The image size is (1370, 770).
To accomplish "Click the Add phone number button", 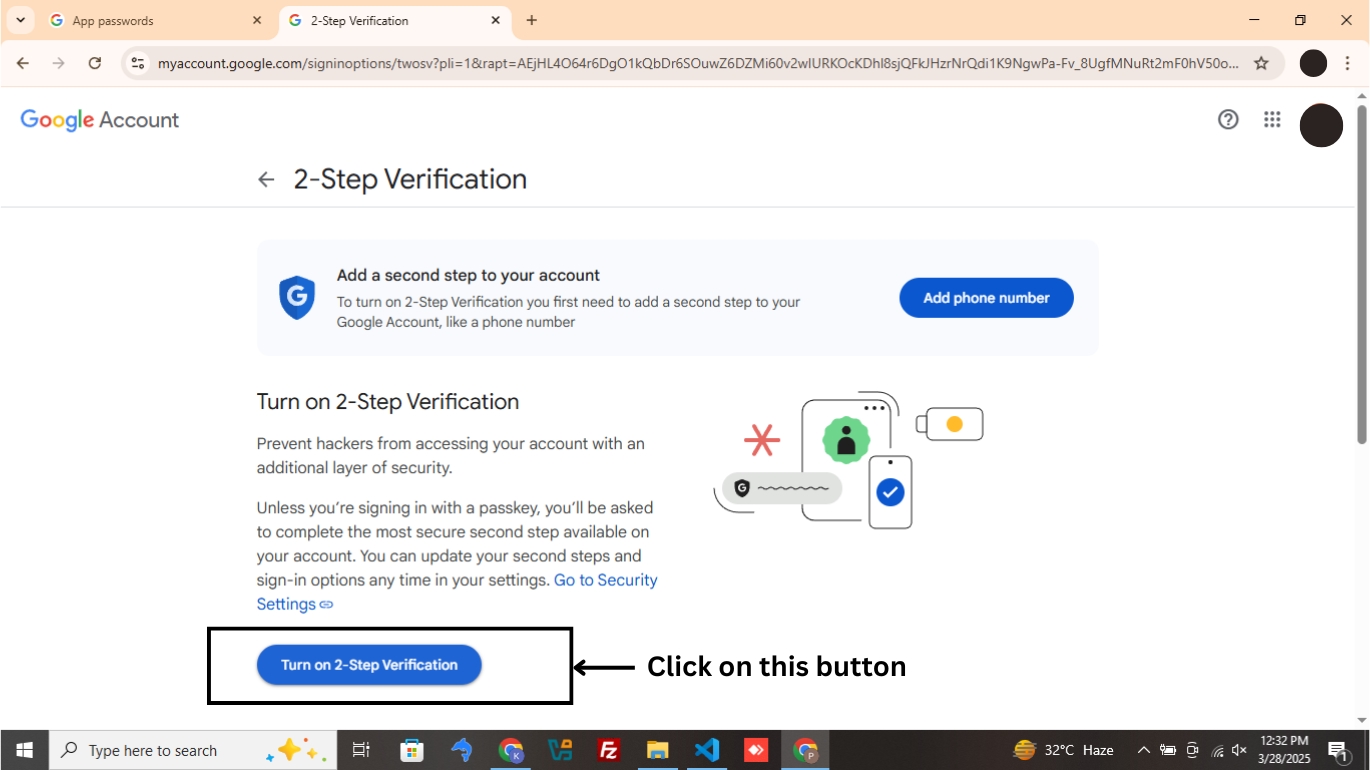I will tap(986, 298).
